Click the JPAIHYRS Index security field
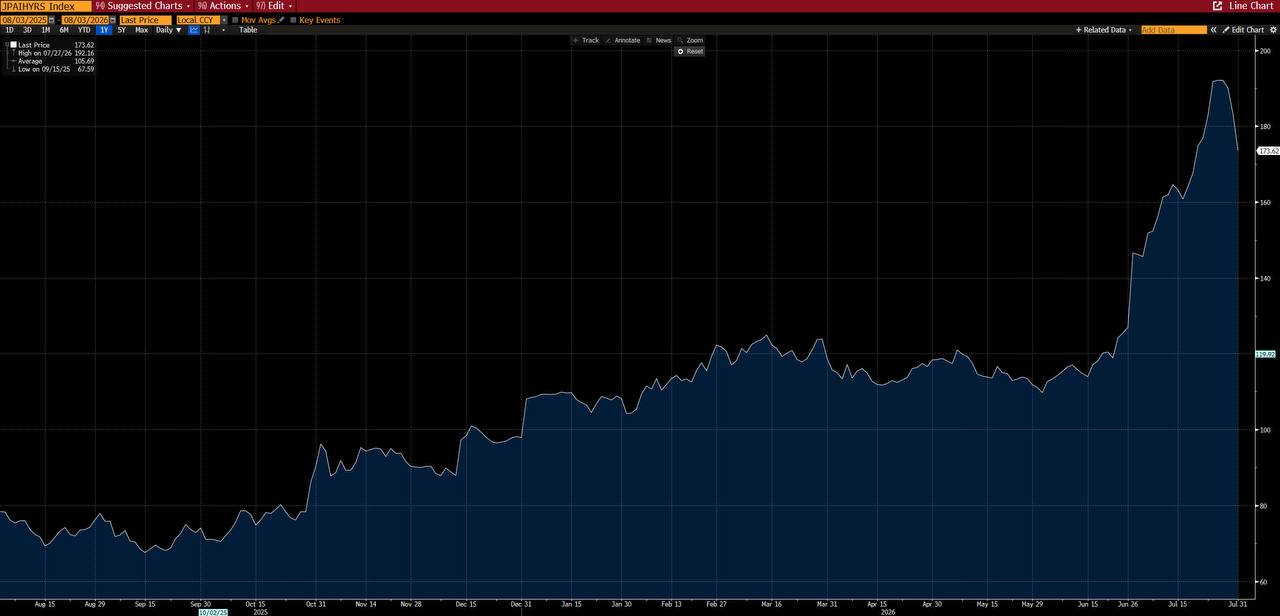 (x=46, y=6)
